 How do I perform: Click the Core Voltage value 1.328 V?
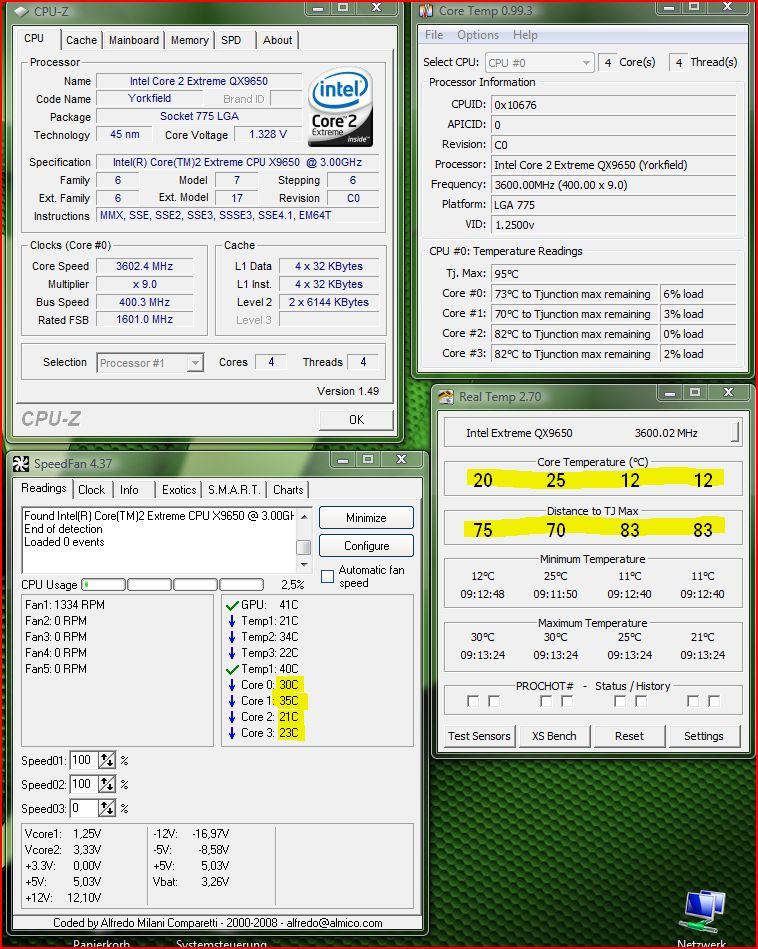click(268, 134)
